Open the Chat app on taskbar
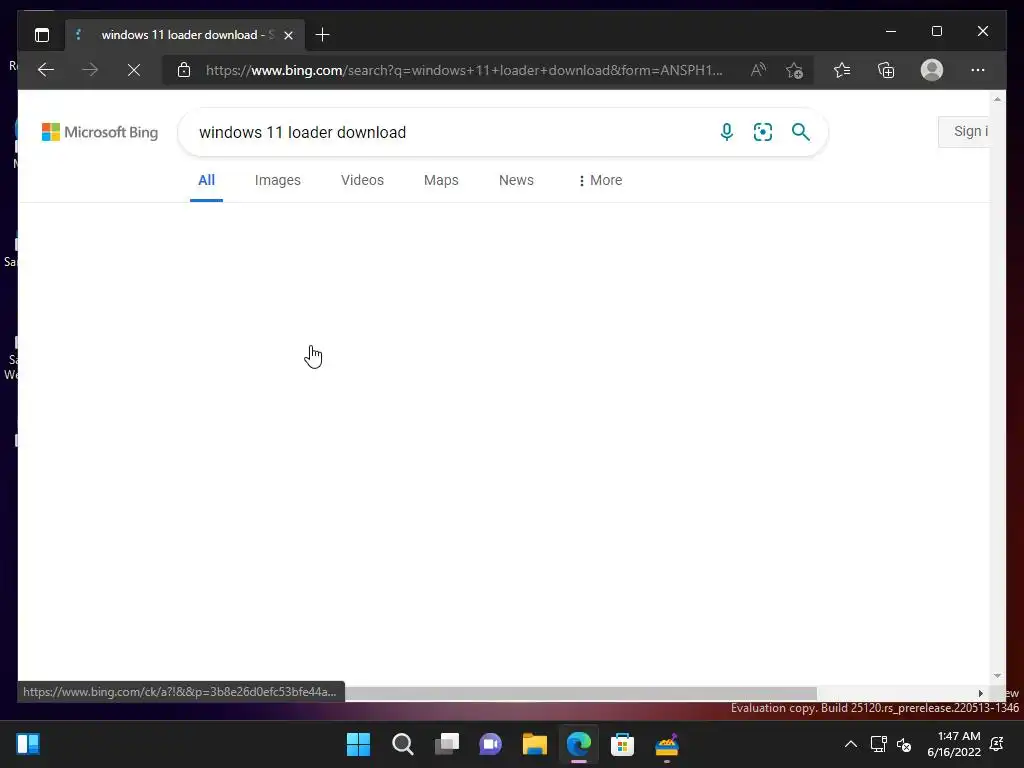Viewport: 1024px width, 768px height. point(490,744)
